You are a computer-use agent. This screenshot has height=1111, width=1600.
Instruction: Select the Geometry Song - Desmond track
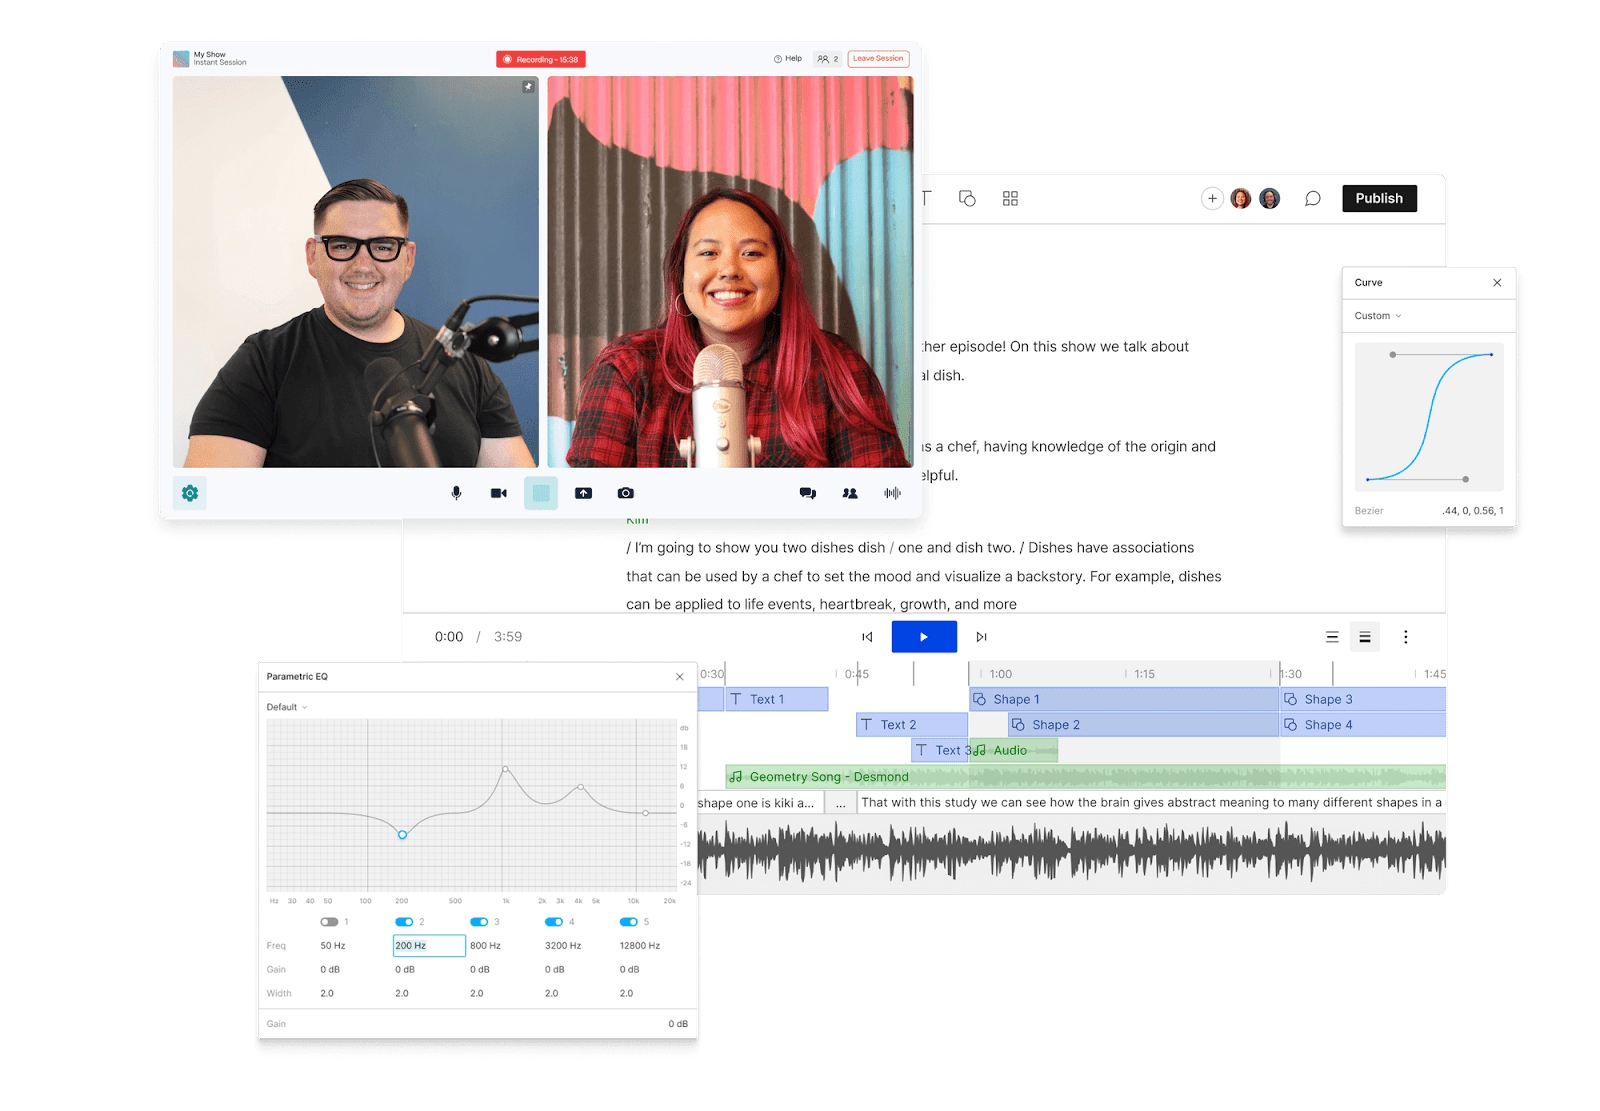click(1085, 777)
